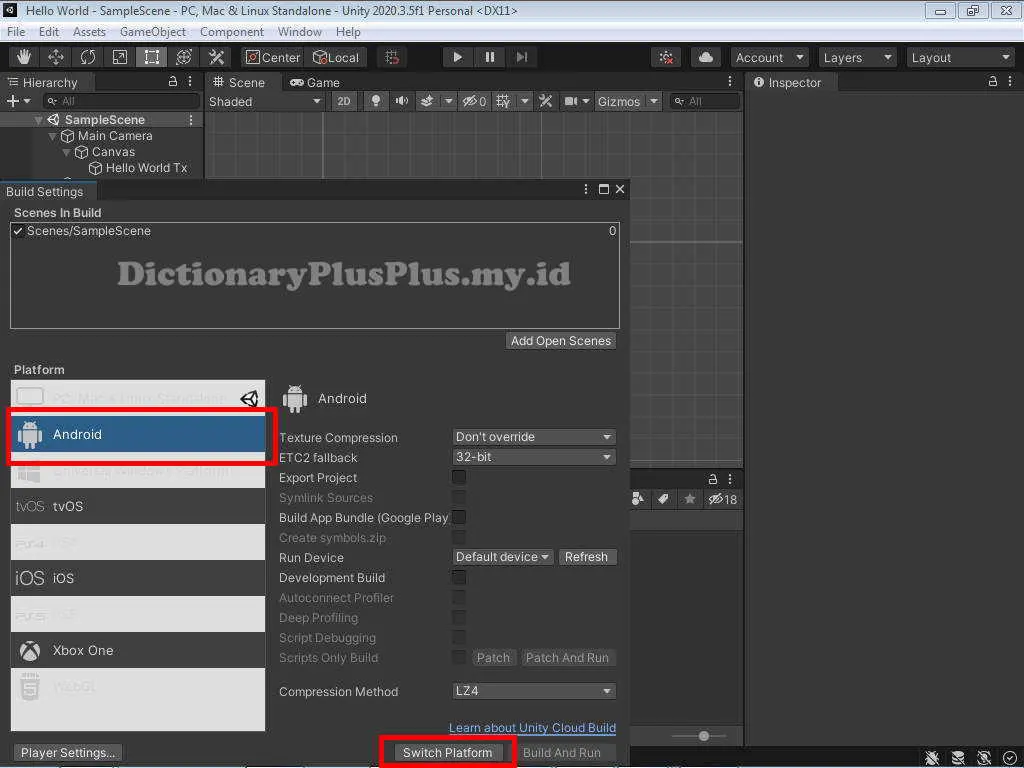The height and width of the screenshot is (768, 1024).
Task: Open custom editor tools
Action: pyautogui.click(x=216, y=57)
